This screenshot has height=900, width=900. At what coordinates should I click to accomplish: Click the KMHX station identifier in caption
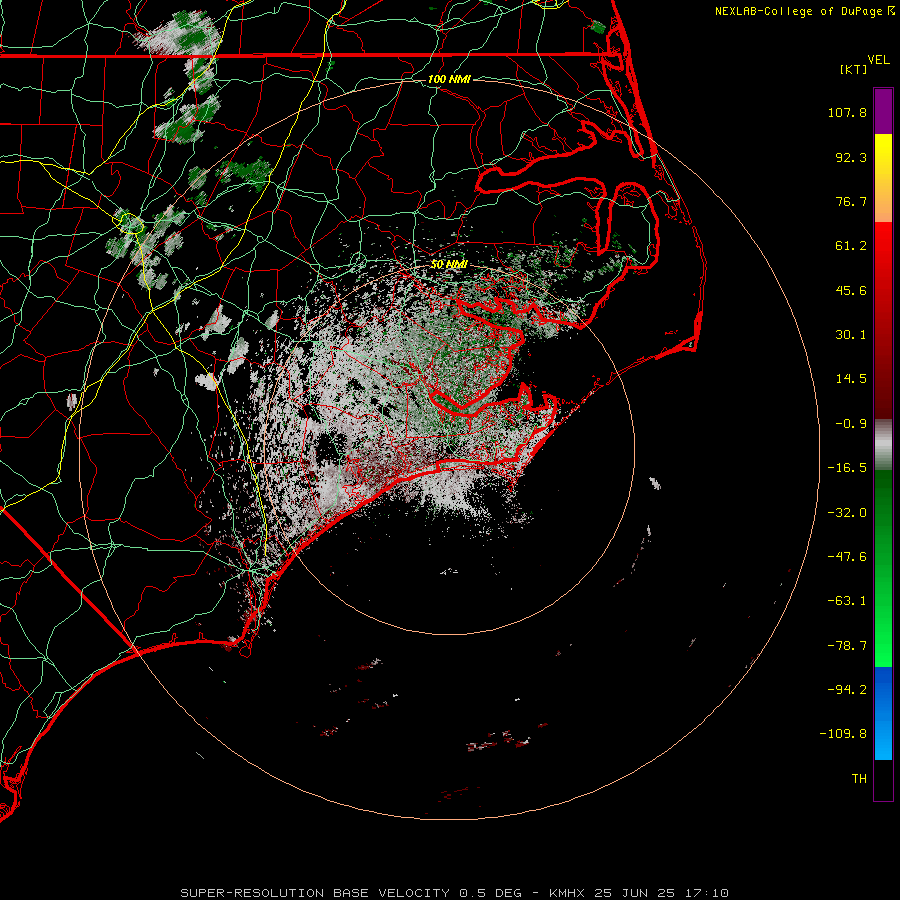[x=567, y=893]
